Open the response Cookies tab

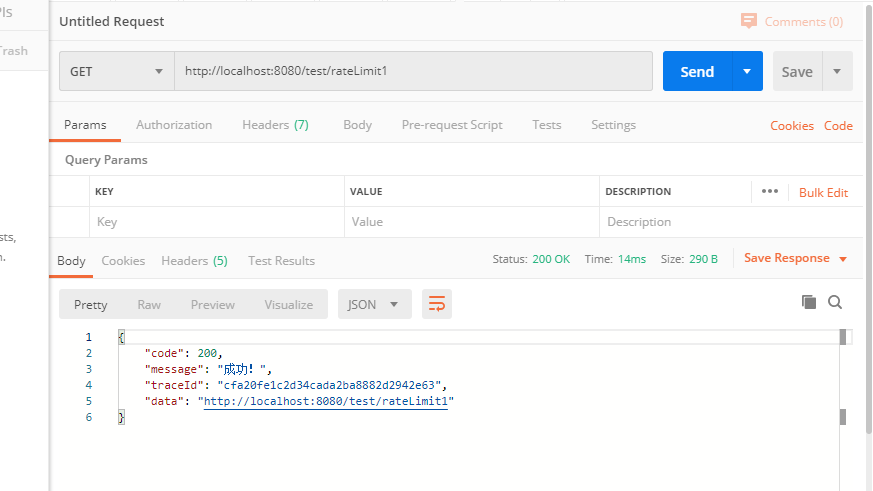(123, 261)
